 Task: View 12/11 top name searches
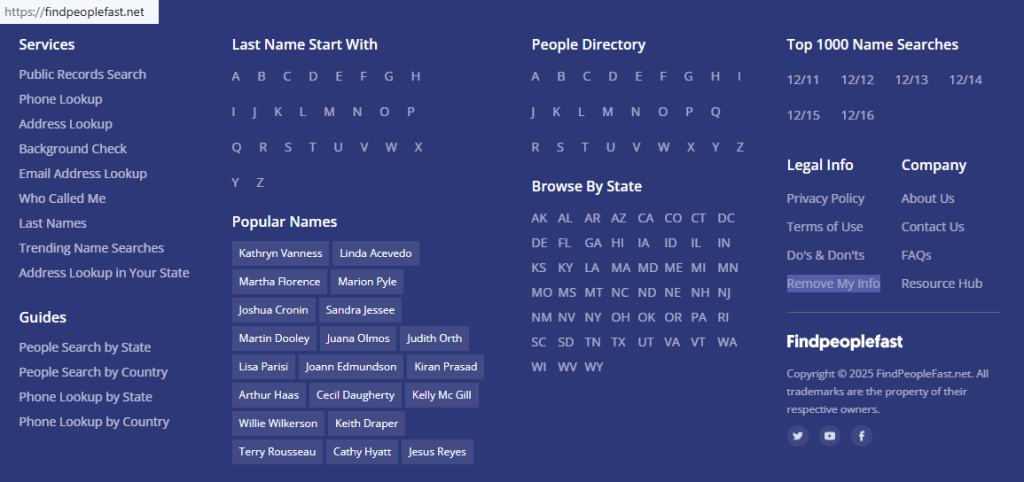click(803, 80)
